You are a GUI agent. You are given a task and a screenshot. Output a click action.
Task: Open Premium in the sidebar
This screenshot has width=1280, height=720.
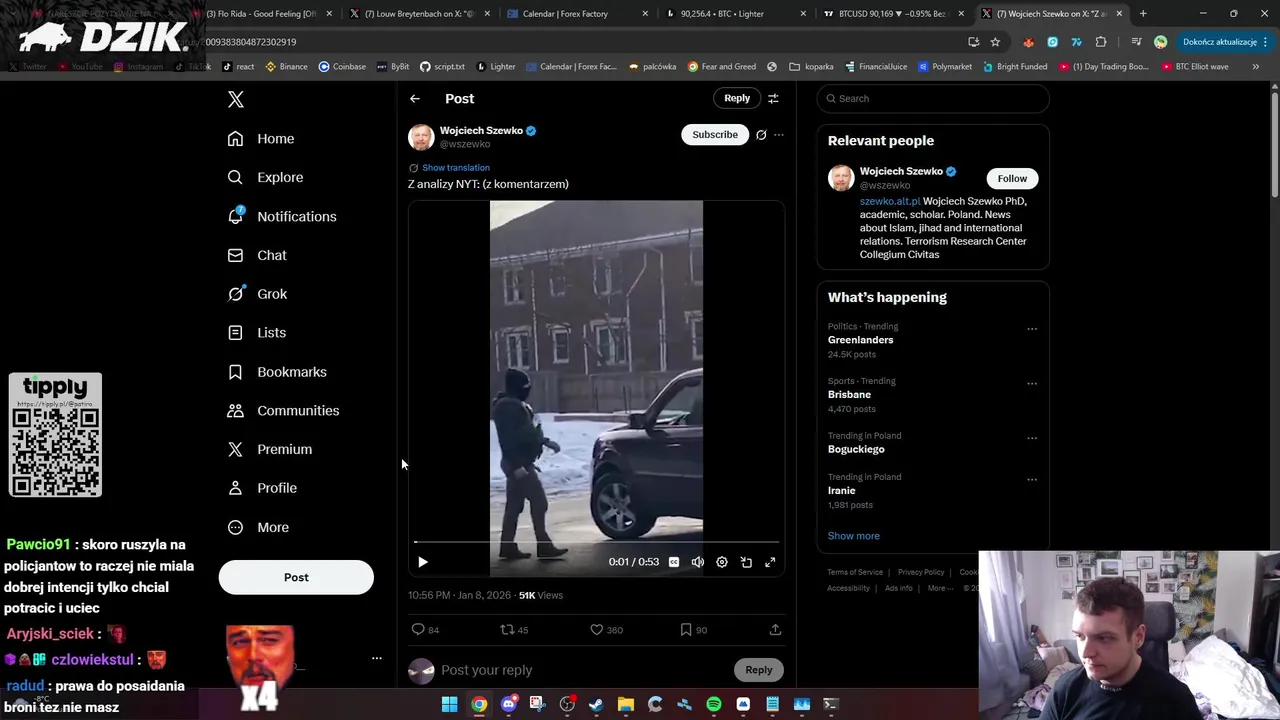270,449
